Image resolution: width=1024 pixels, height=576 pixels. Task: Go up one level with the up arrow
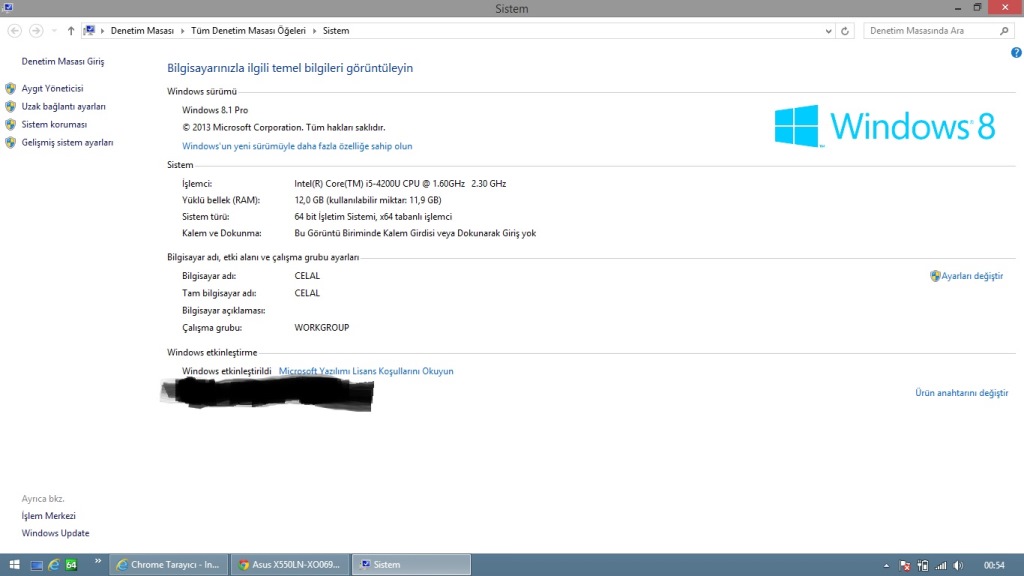pos(71,31)
